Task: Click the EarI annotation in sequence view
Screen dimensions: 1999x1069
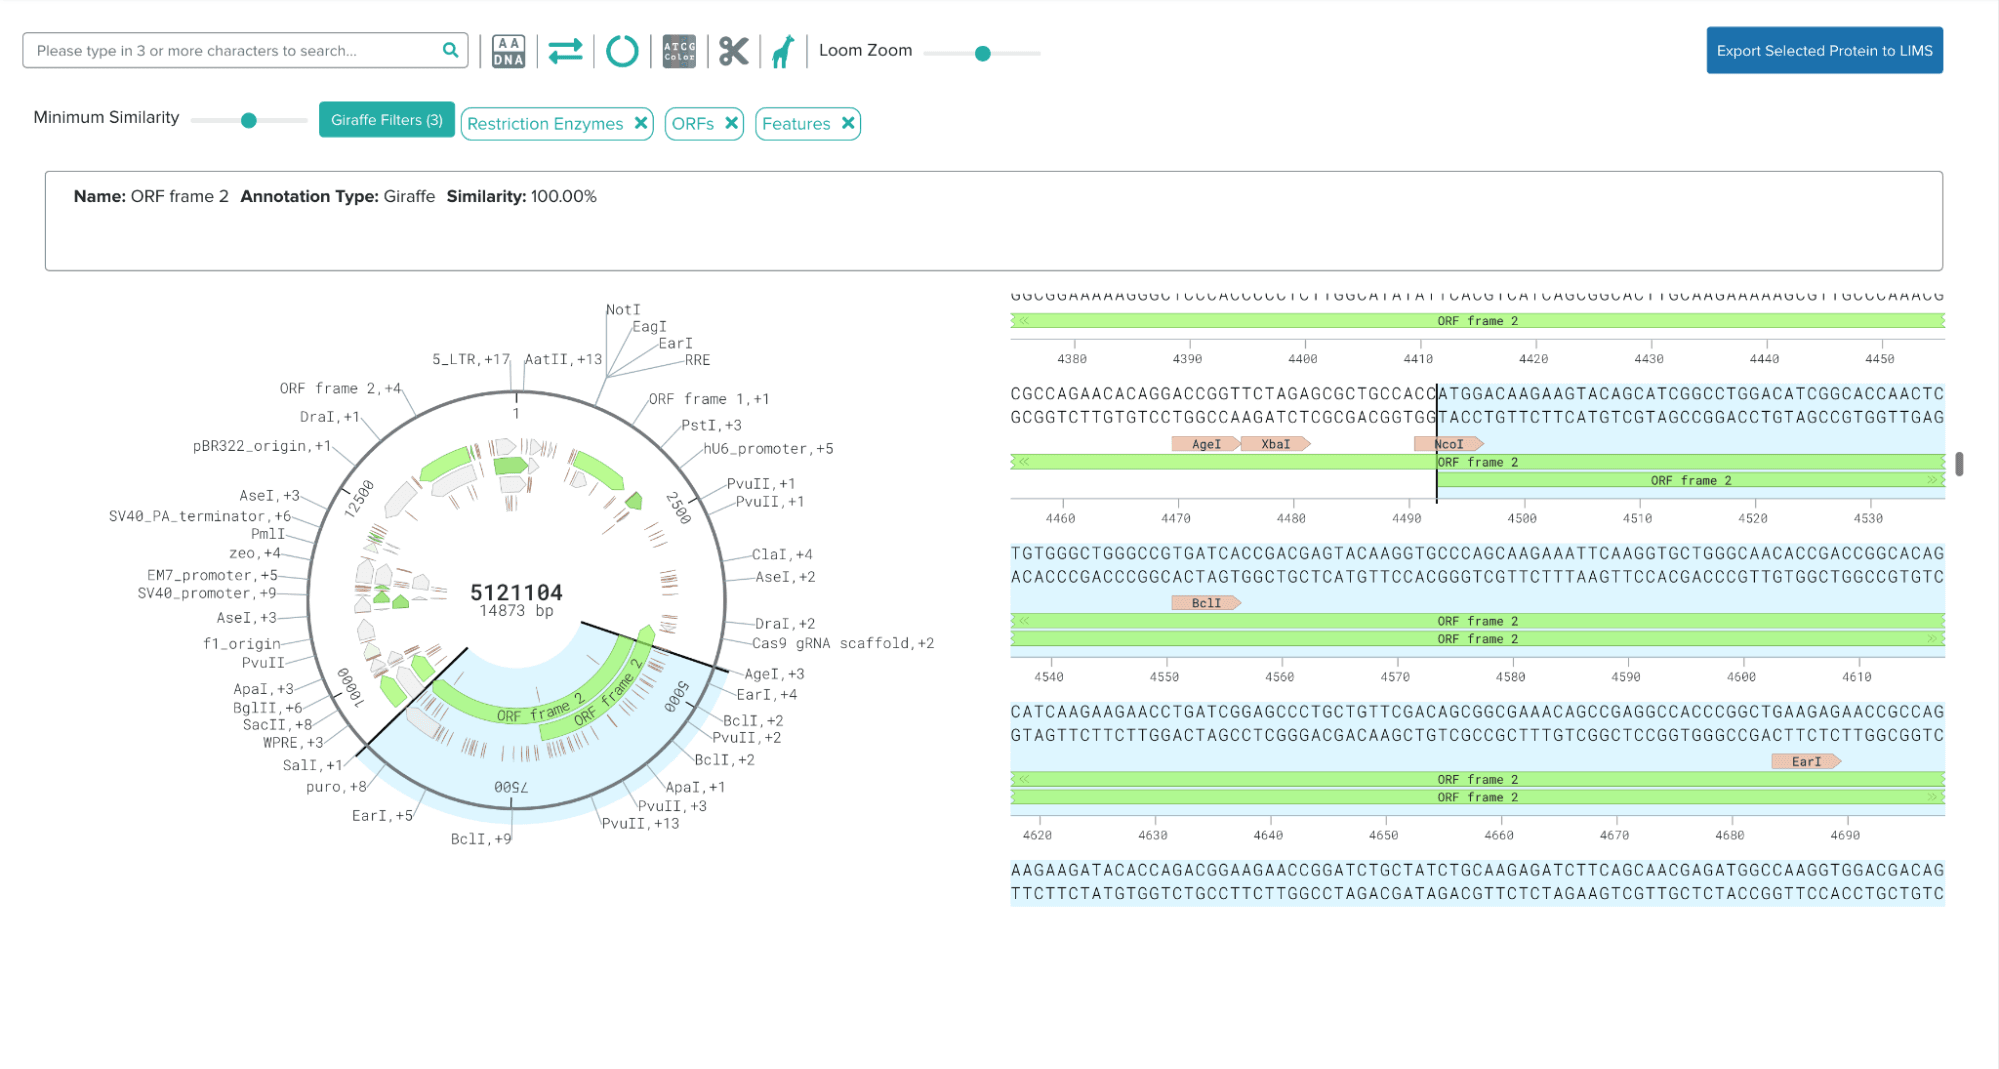Action: click(1804, 762)
